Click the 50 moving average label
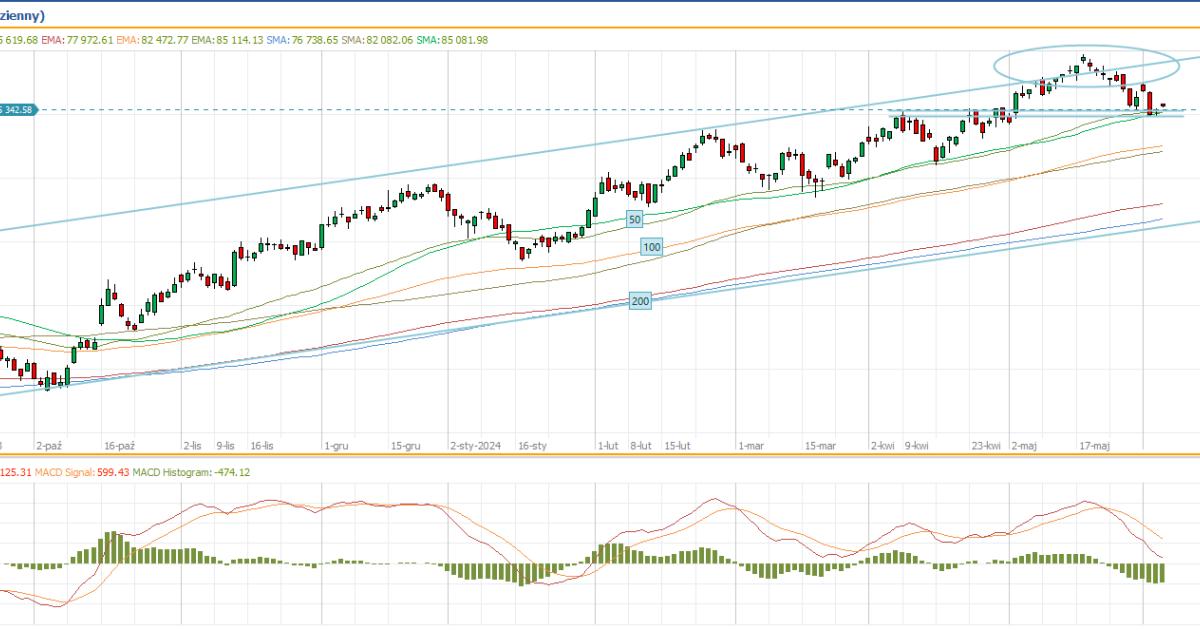This screenshot has height=630, width=1200. click(634, 218)
